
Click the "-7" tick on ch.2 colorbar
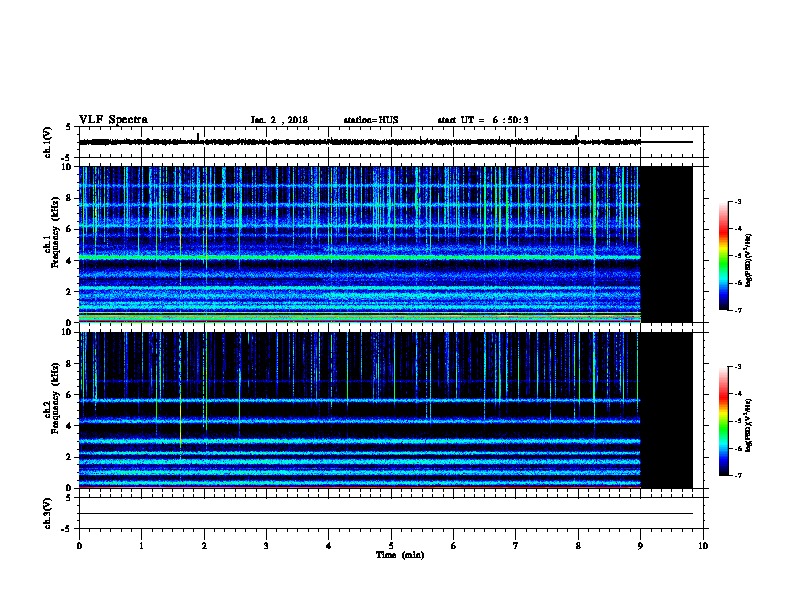[x=738, y=476]
